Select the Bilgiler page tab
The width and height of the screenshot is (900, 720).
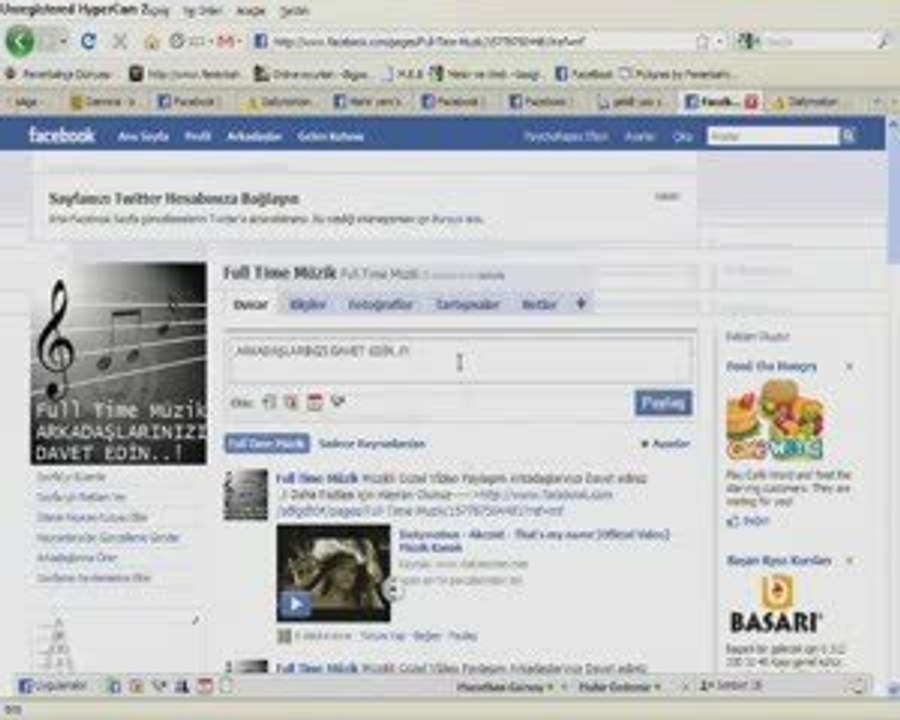point(308,304)
